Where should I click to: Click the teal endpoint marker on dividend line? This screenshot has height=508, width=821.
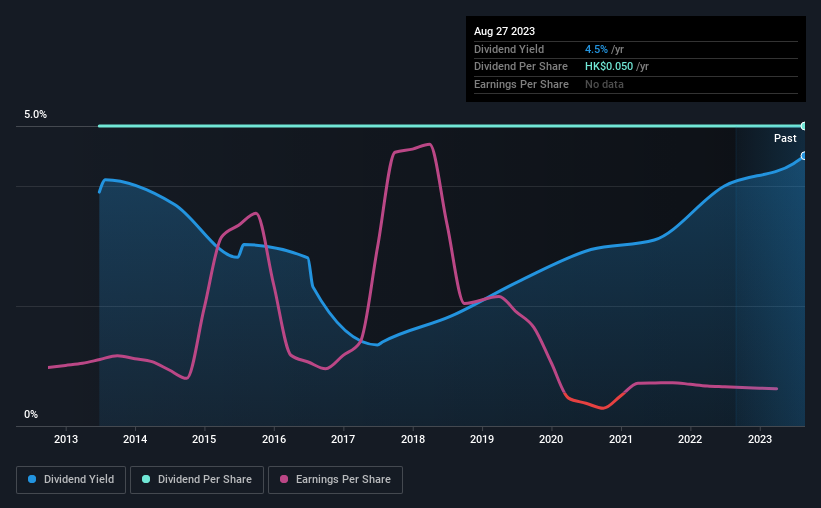point(803,126)
